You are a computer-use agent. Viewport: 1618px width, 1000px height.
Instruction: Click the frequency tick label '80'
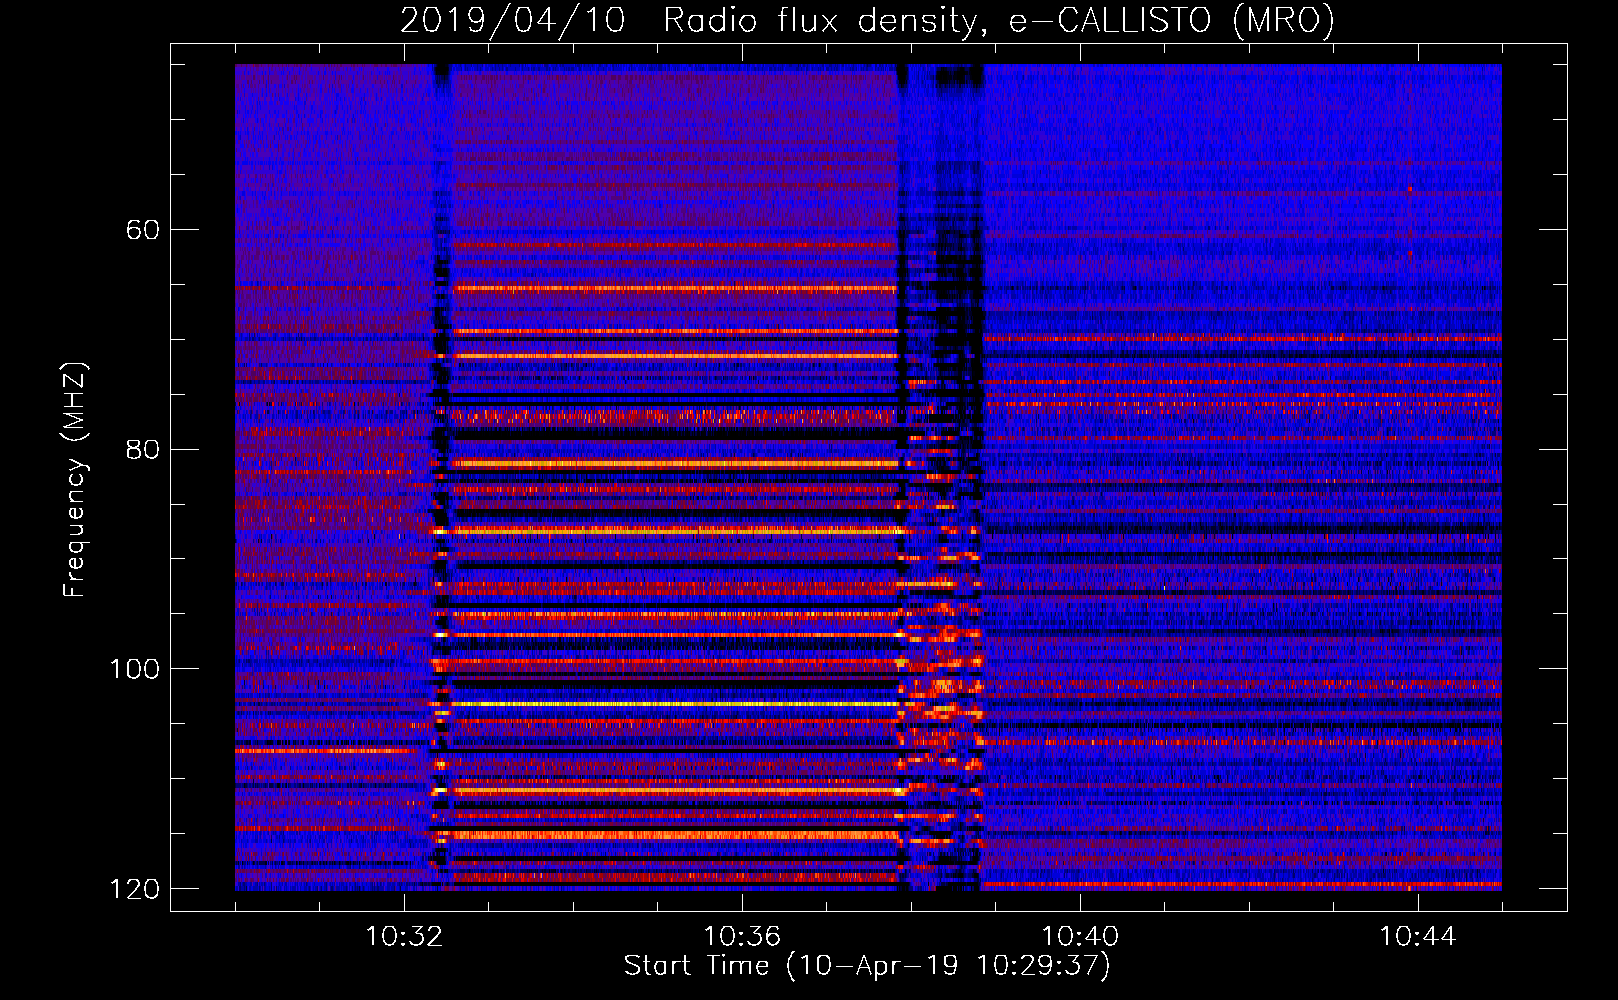(142, 449)
